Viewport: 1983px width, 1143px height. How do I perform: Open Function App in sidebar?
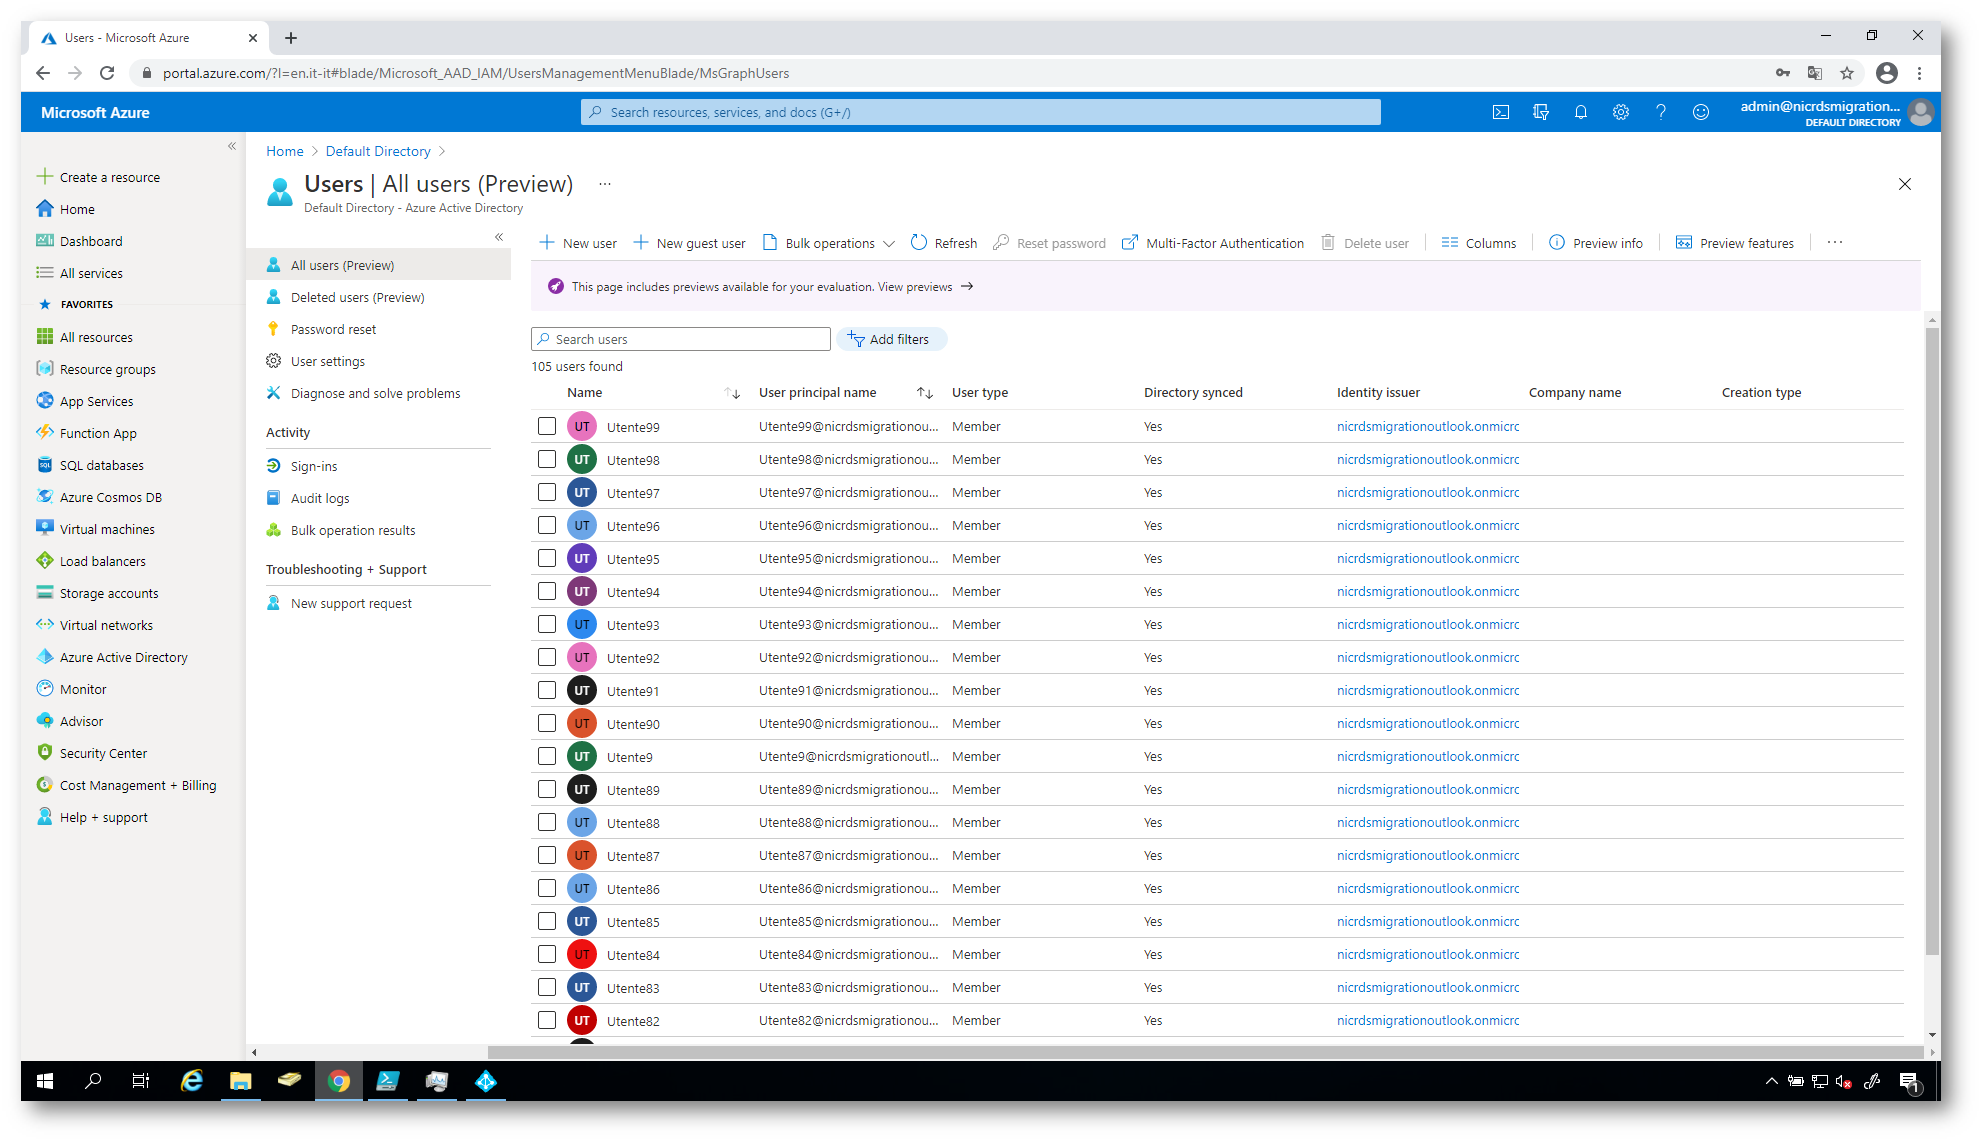pyautogui.click(x=98, y=433)
